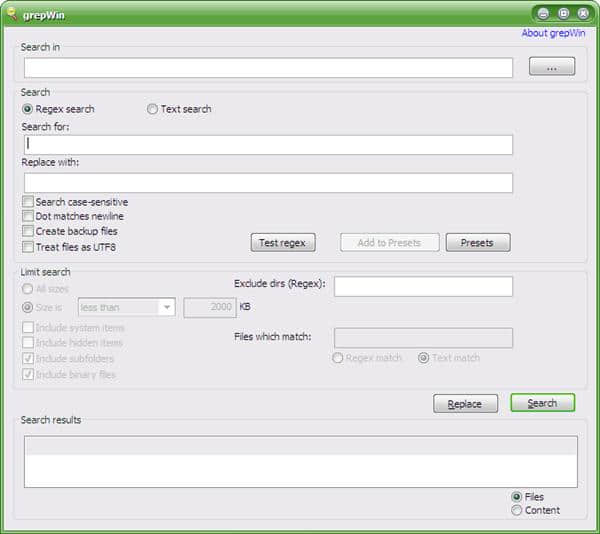600x534 pixels.
Task: Close the grepWin window
Action: (583, 14)
